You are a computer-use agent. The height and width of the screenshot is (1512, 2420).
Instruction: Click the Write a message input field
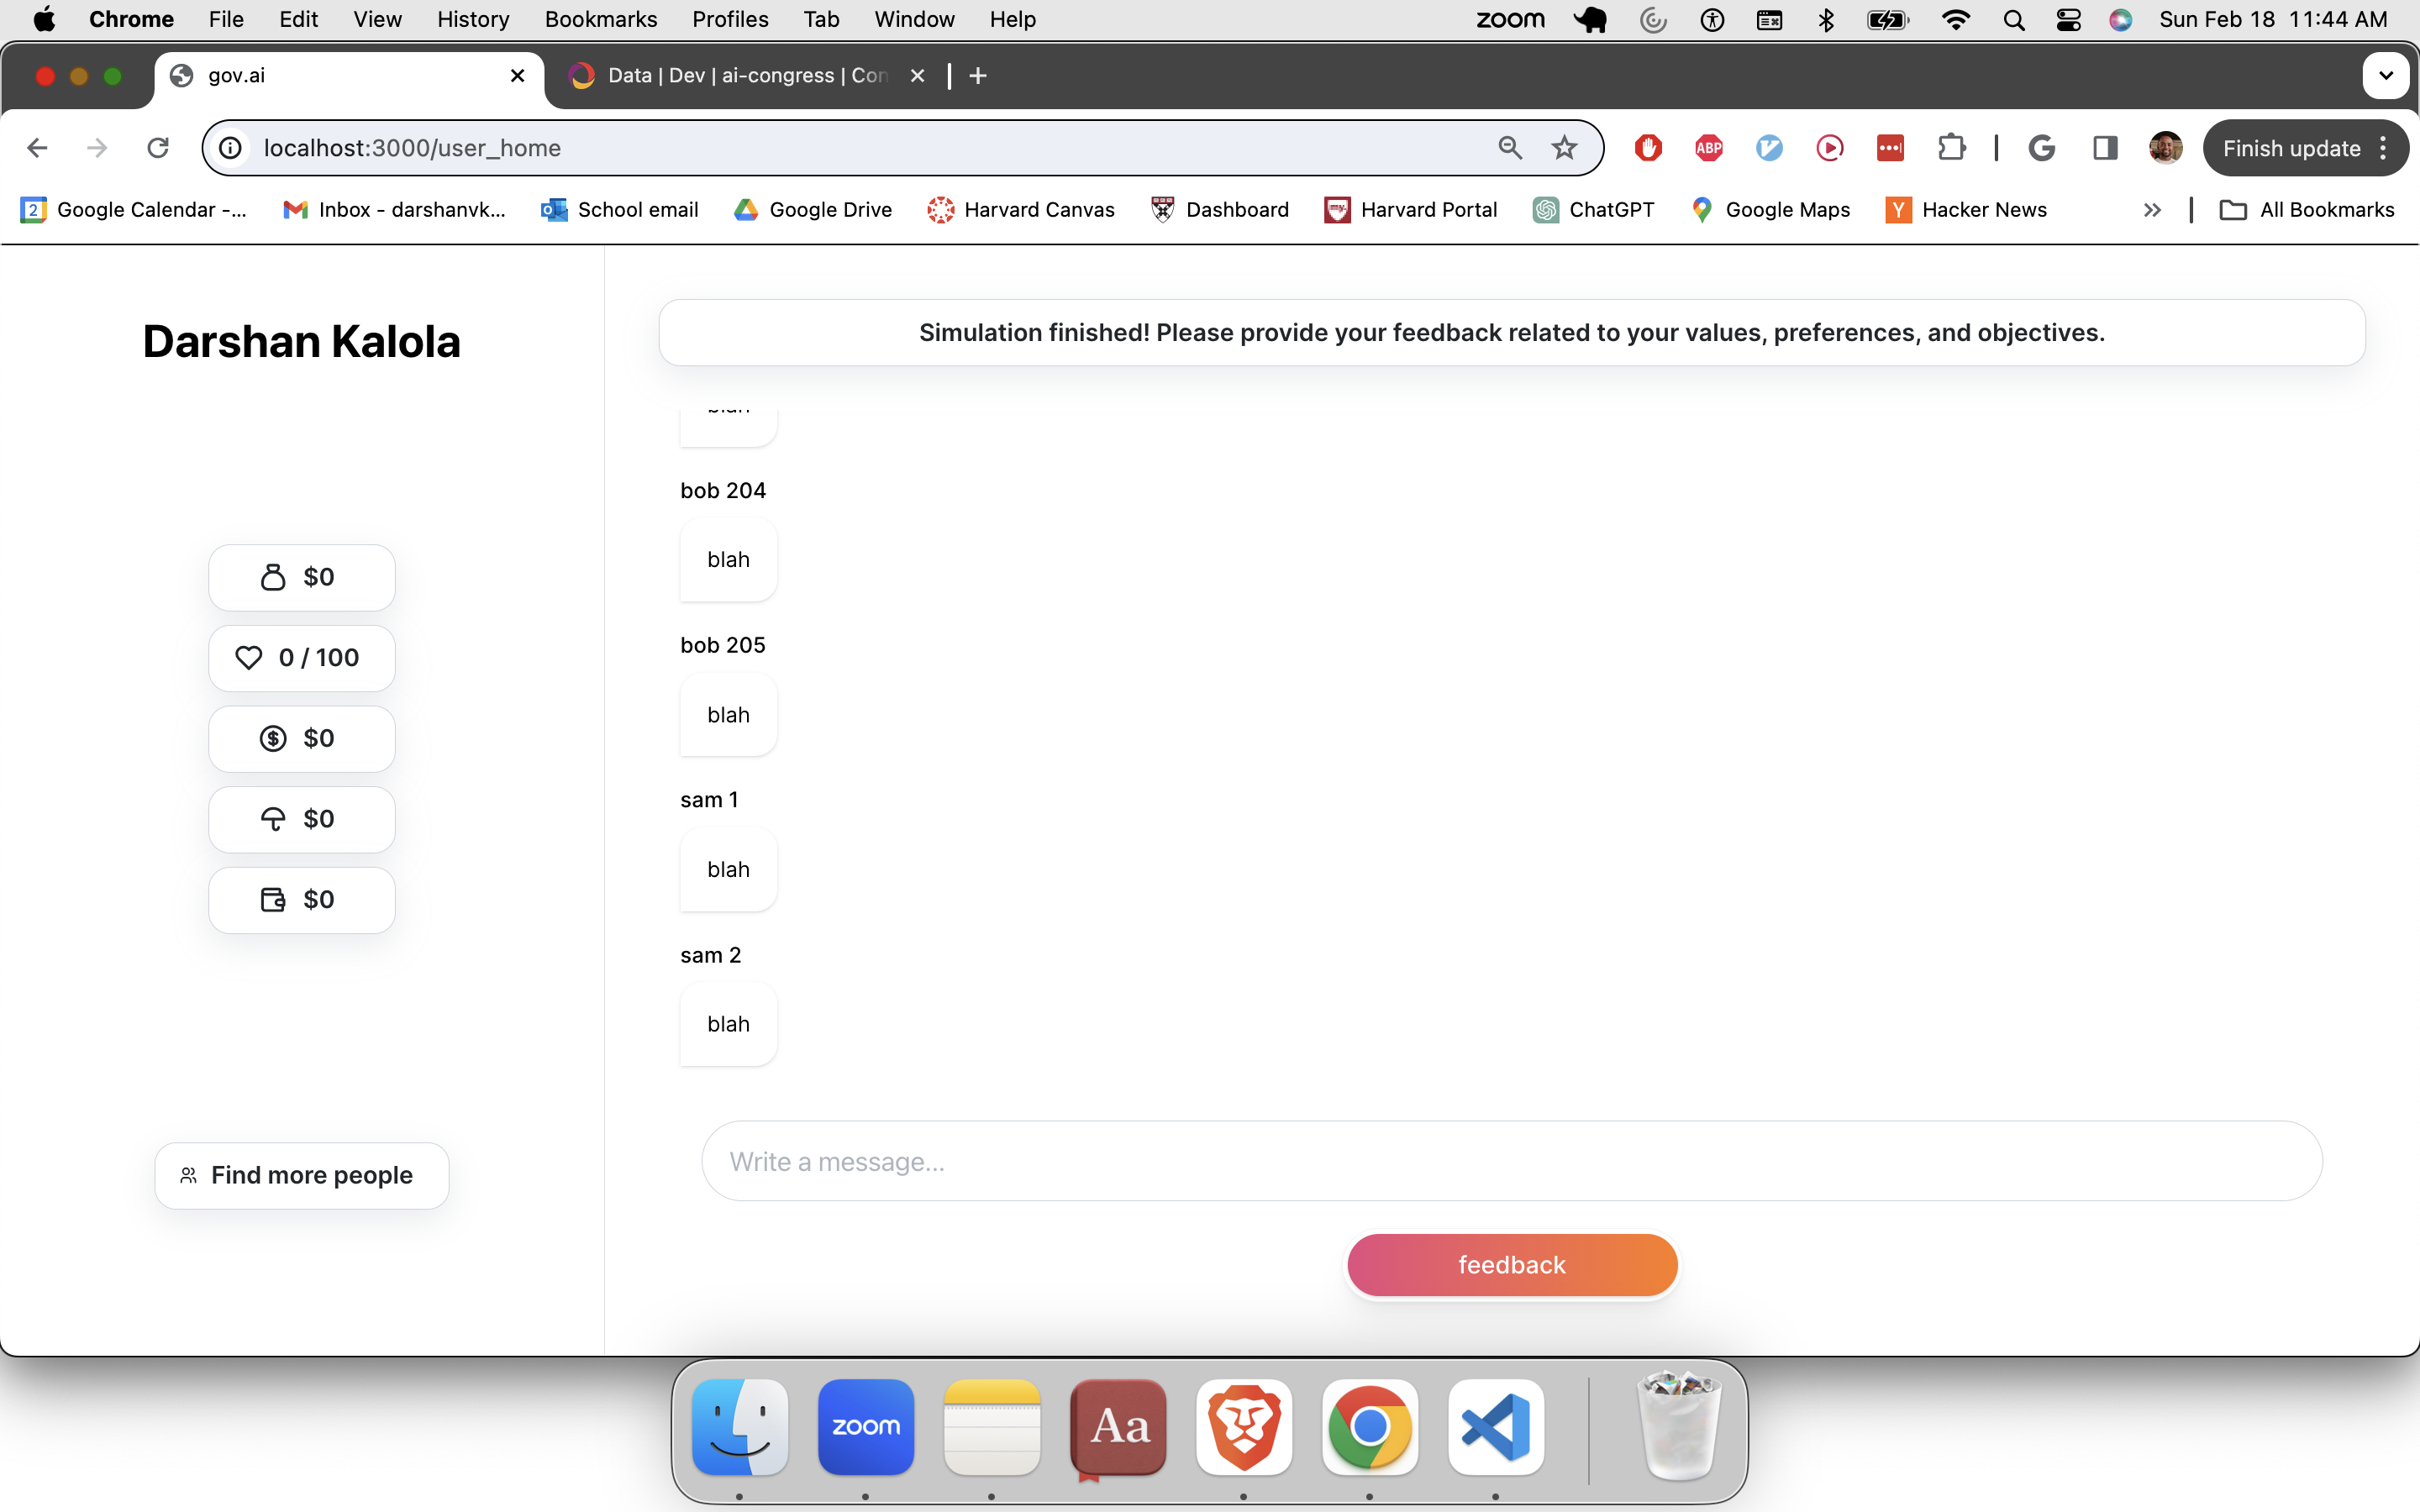tap(1511, 1161)
